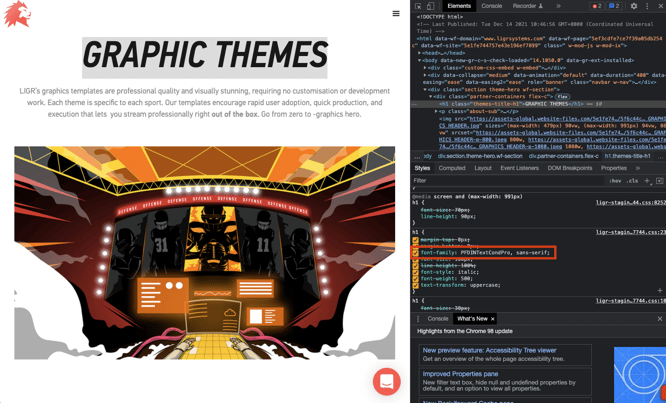Viewport: 666px width, 403px height.
Task: Uncheck the margin-top property checkbox
Action: (415, 240)
